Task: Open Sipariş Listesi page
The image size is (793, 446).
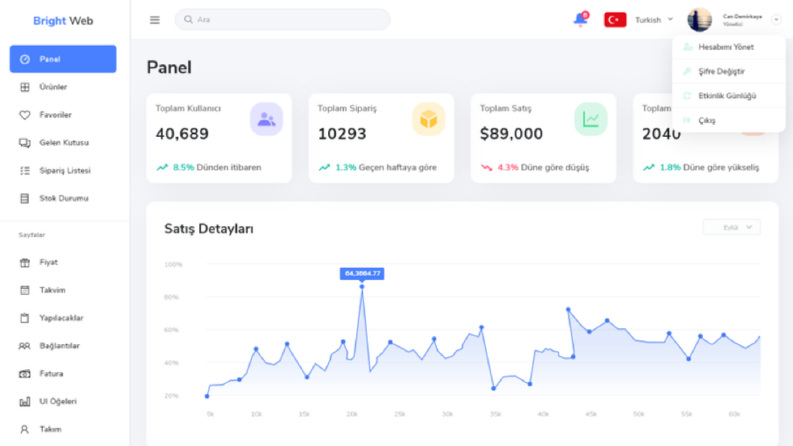Action: (x=63, y=170)
